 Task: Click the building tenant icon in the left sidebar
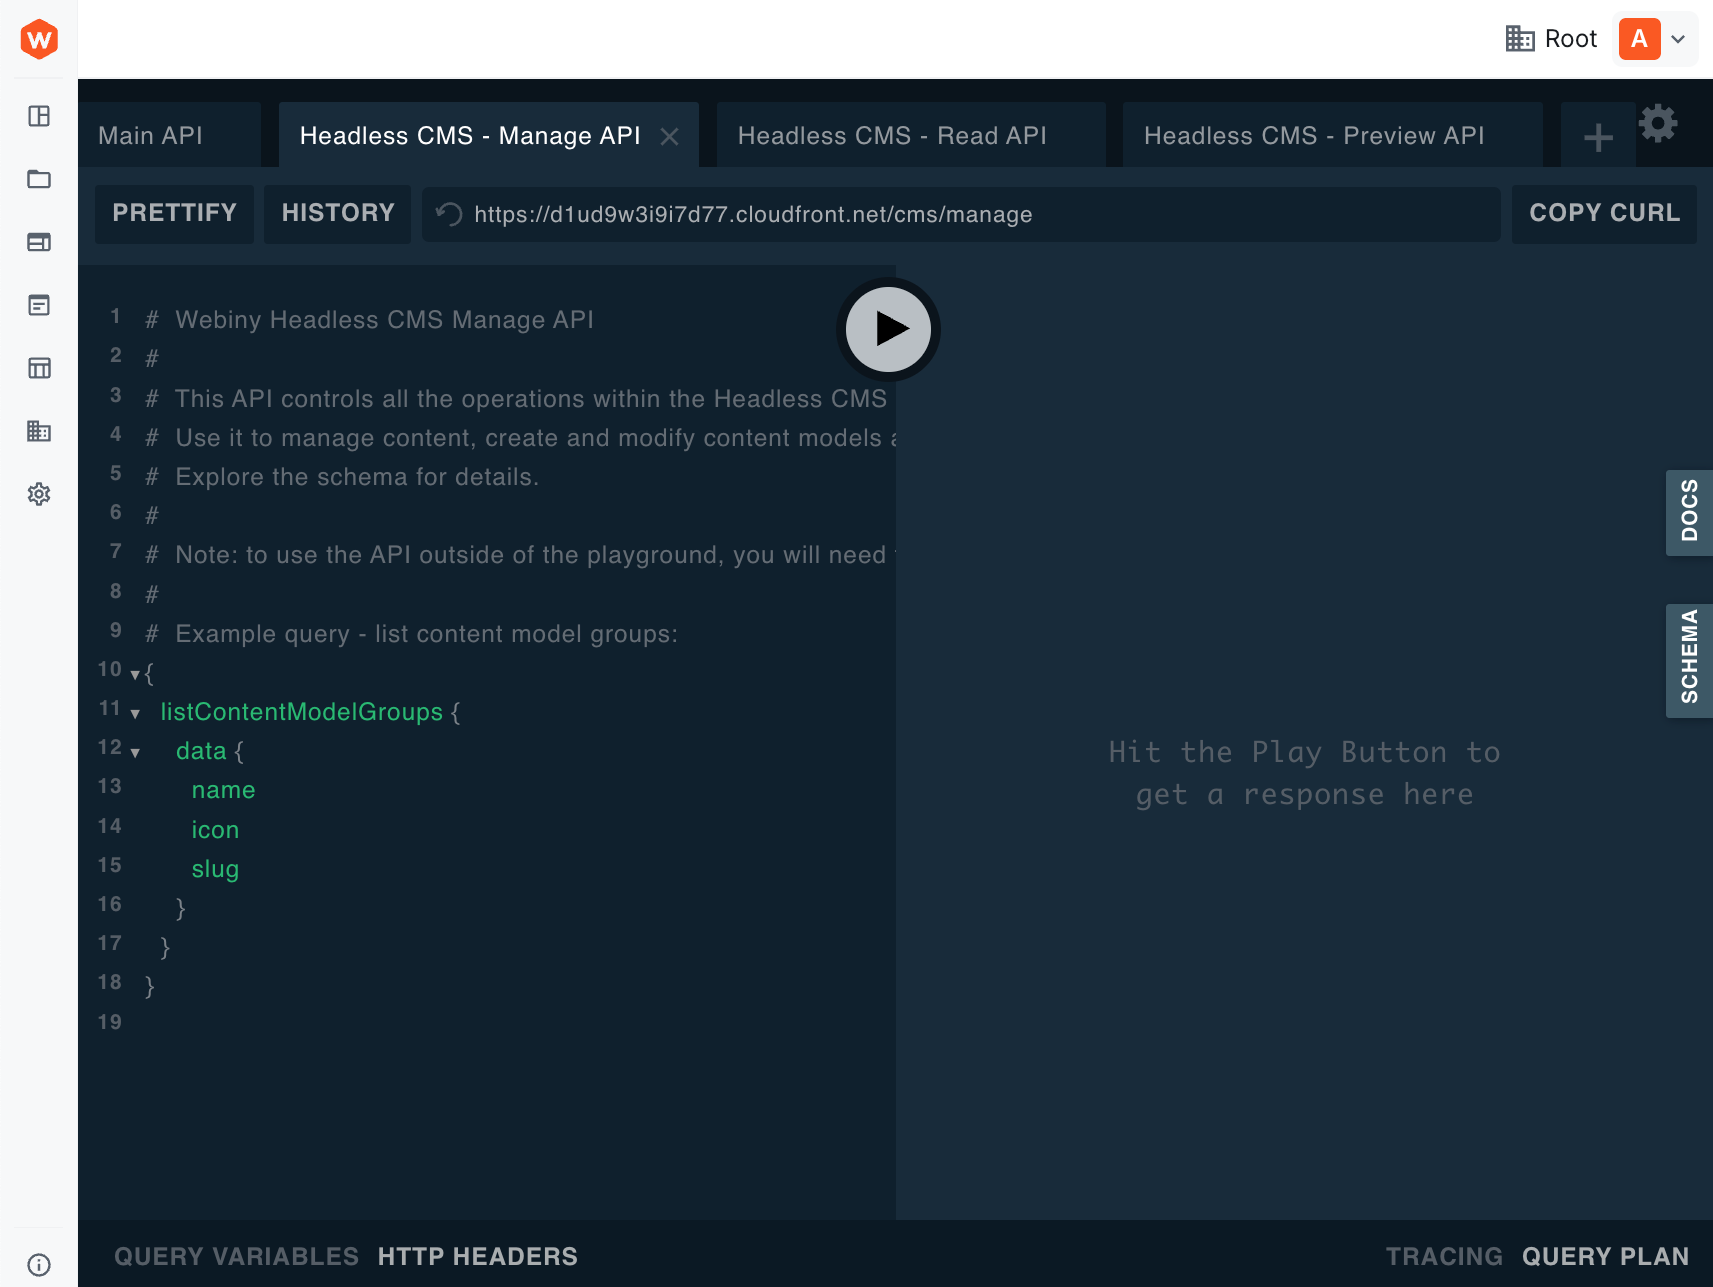[39, 431]
